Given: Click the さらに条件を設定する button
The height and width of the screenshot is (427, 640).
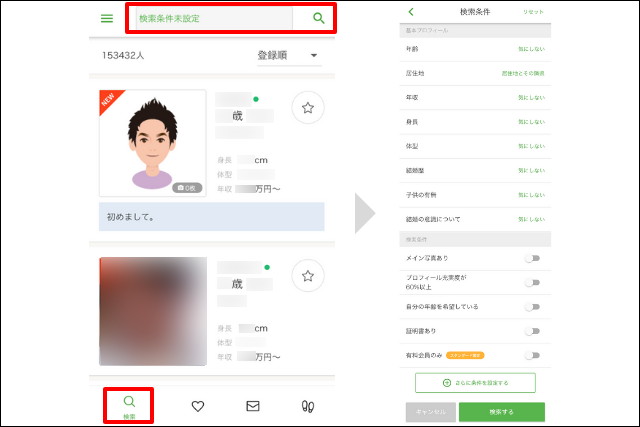Looking at the screenshot, I should [475, 383].
